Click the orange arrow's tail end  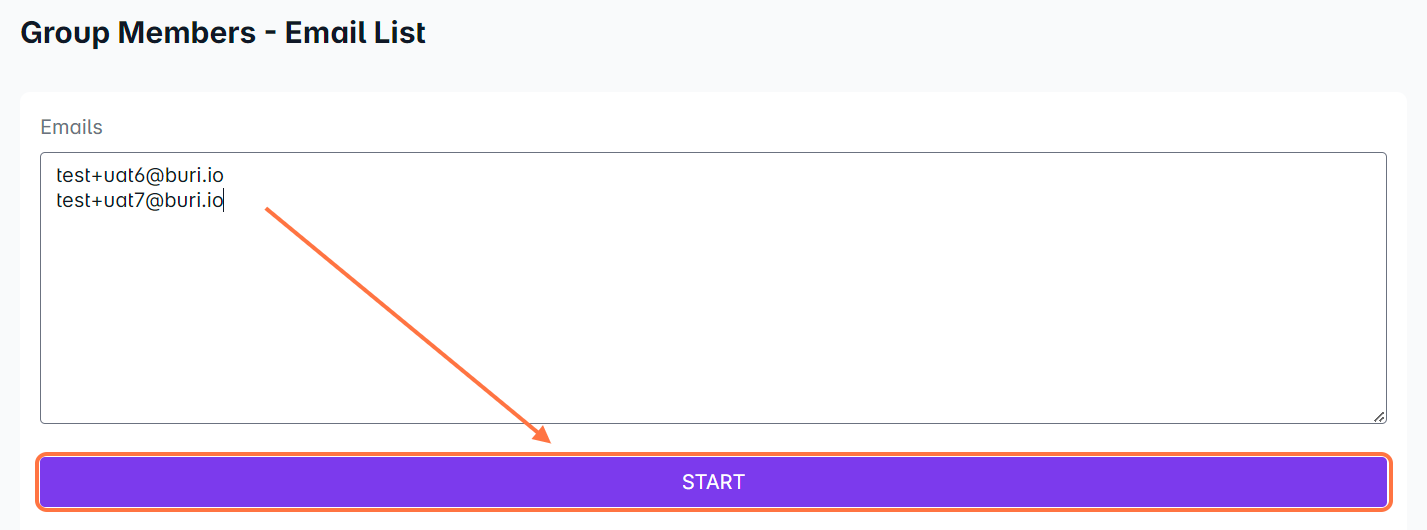(268, 210)
